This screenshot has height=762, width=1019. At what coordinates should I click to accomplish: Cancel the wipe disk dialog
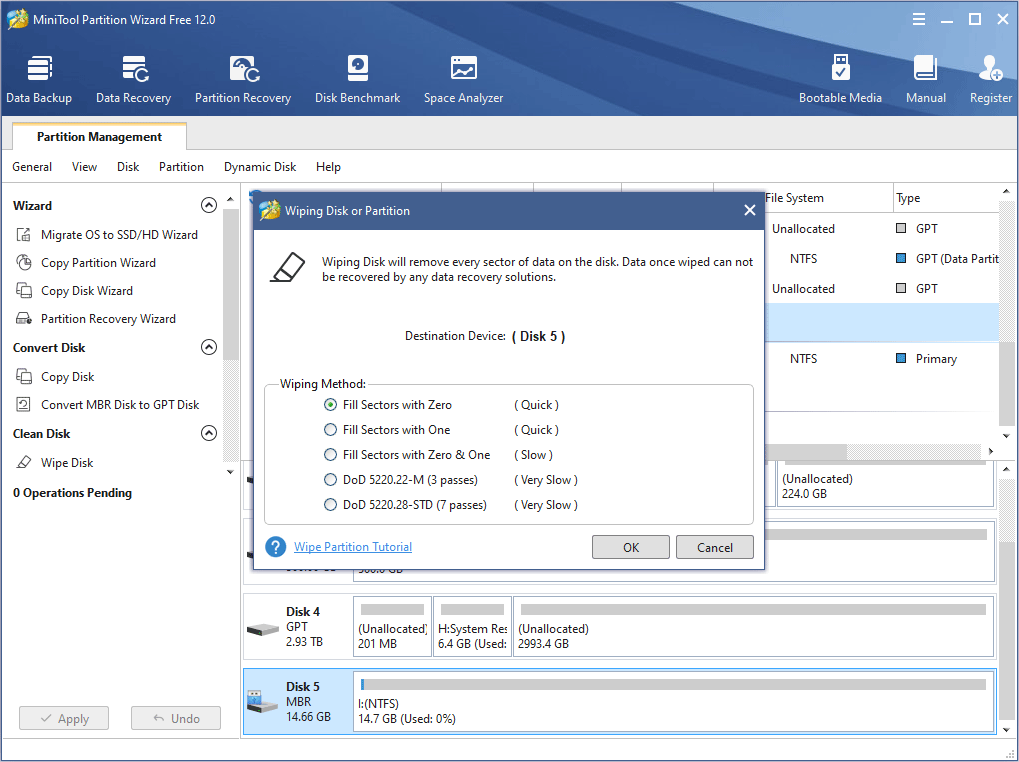tap(715, 547)
